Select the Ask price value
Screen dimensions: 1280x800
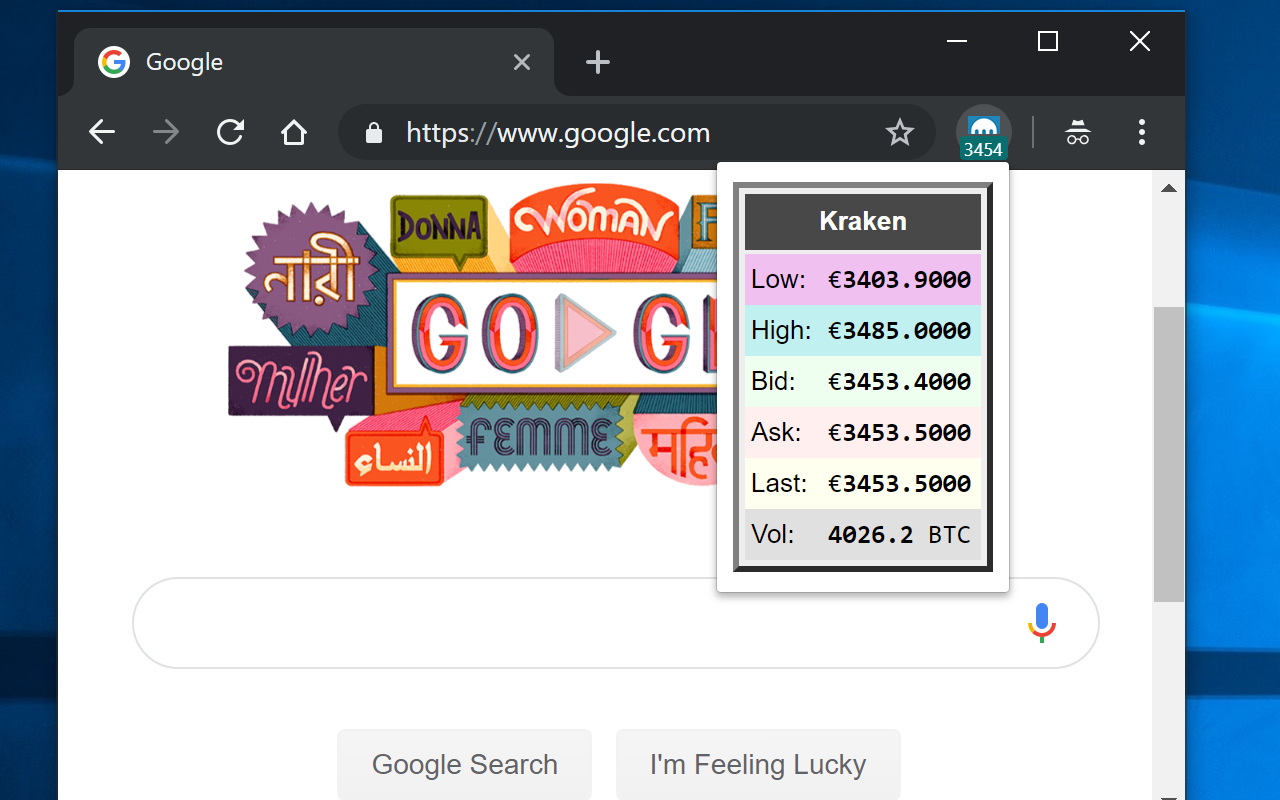tap(900, 433)
